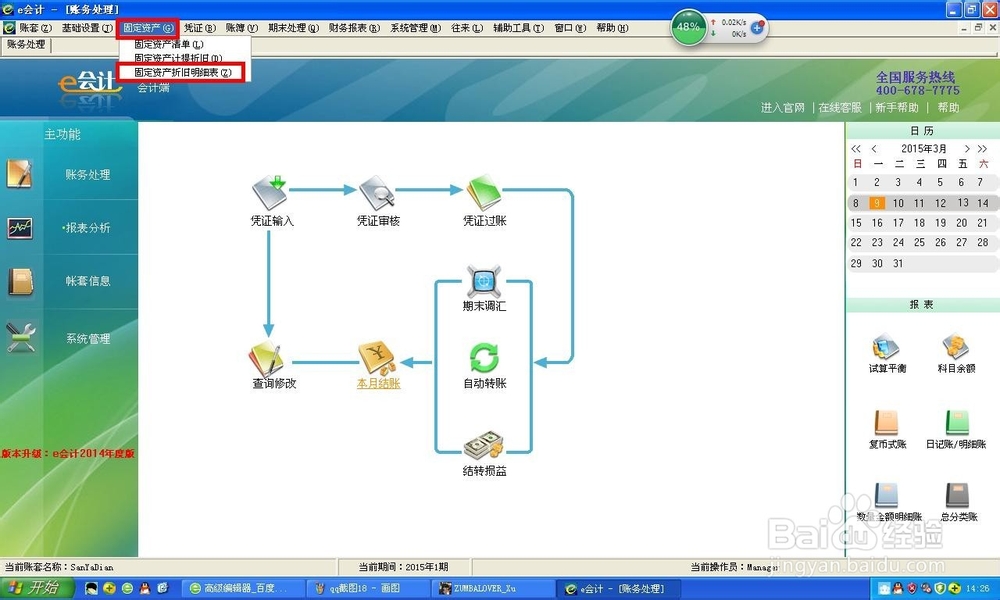Viewport: 1000px width, 600px height.
Task: Open the 期末处理 menu
Action: [x=293, y=28]
